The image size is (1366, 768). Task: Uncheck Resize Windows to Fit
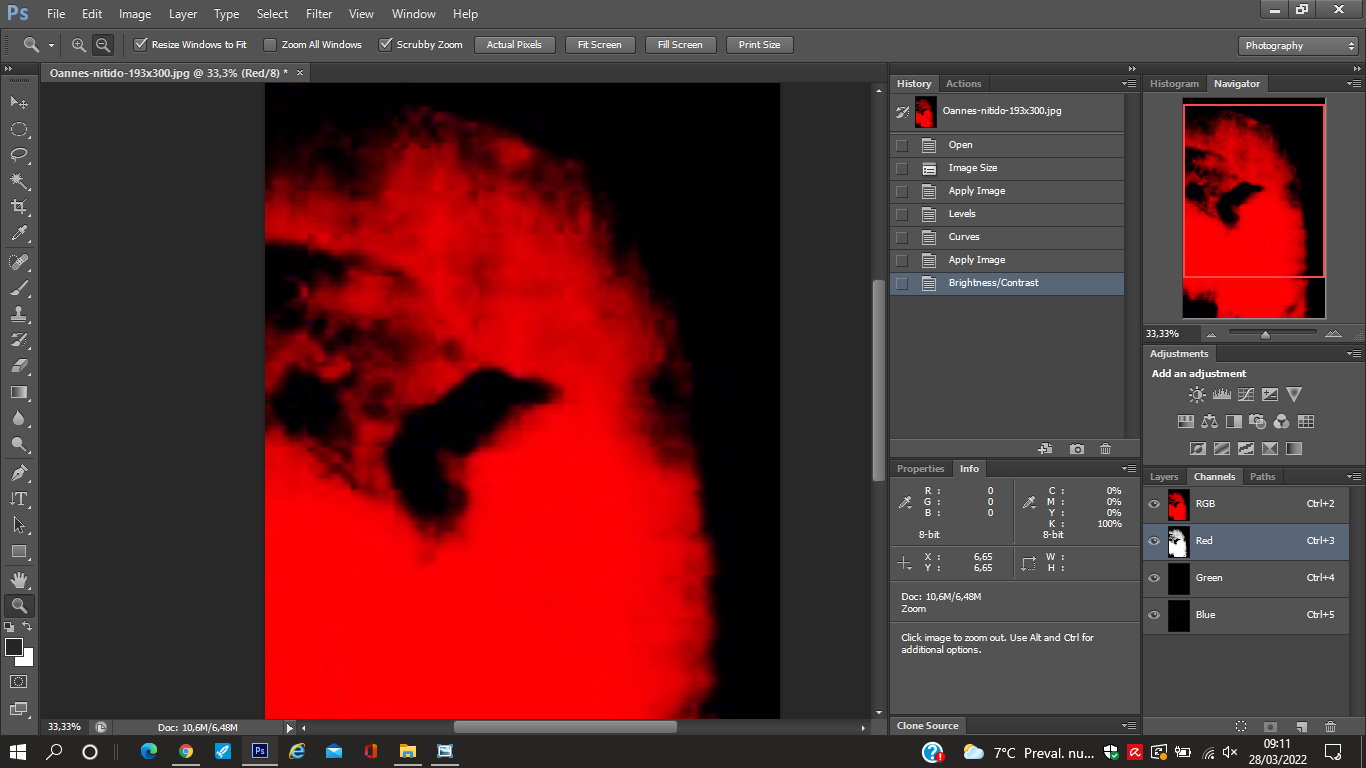coord(141,45)
